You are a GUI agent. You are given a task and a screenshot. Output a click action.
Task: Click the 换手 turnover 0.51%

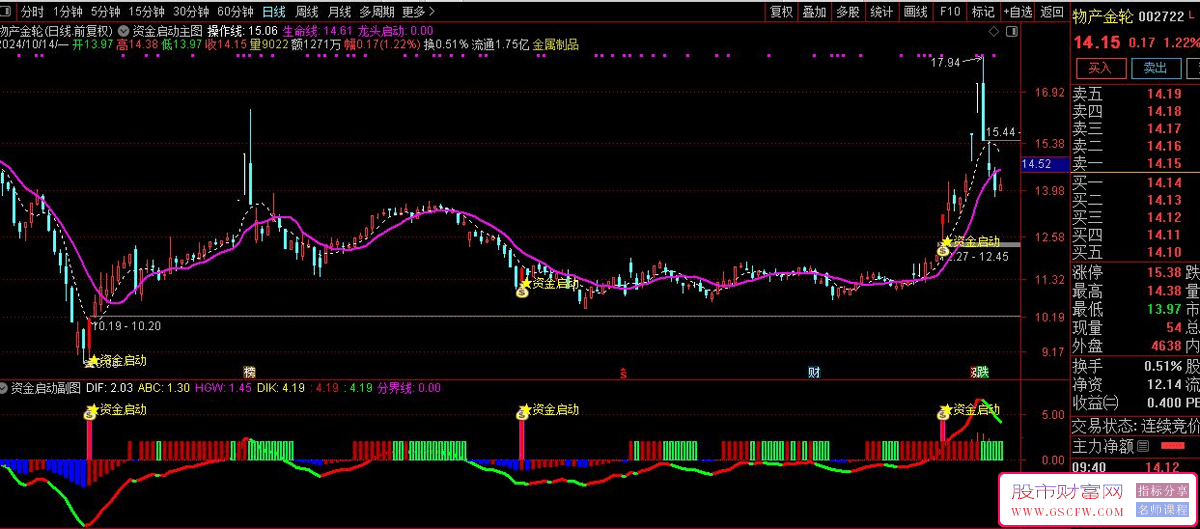1162,366
